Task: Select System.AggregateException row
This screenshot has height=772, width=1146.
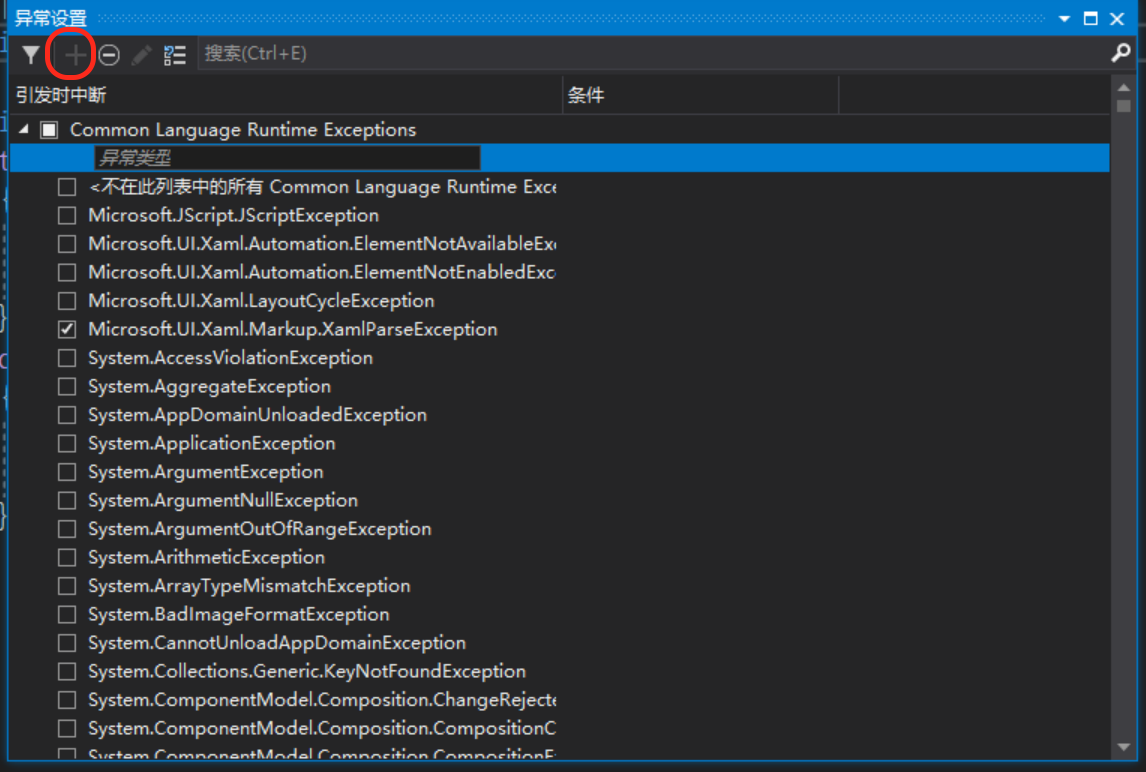Action: coord(209,386)
